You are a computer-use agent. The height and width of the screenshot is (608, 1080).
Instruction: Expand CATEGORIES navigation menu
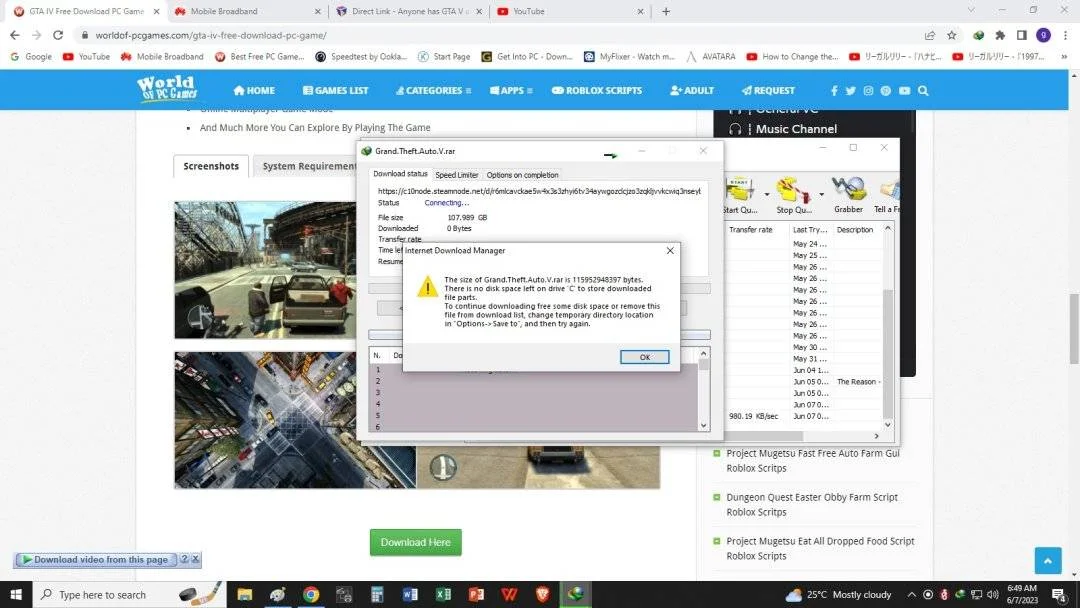(x=433, y=90)
